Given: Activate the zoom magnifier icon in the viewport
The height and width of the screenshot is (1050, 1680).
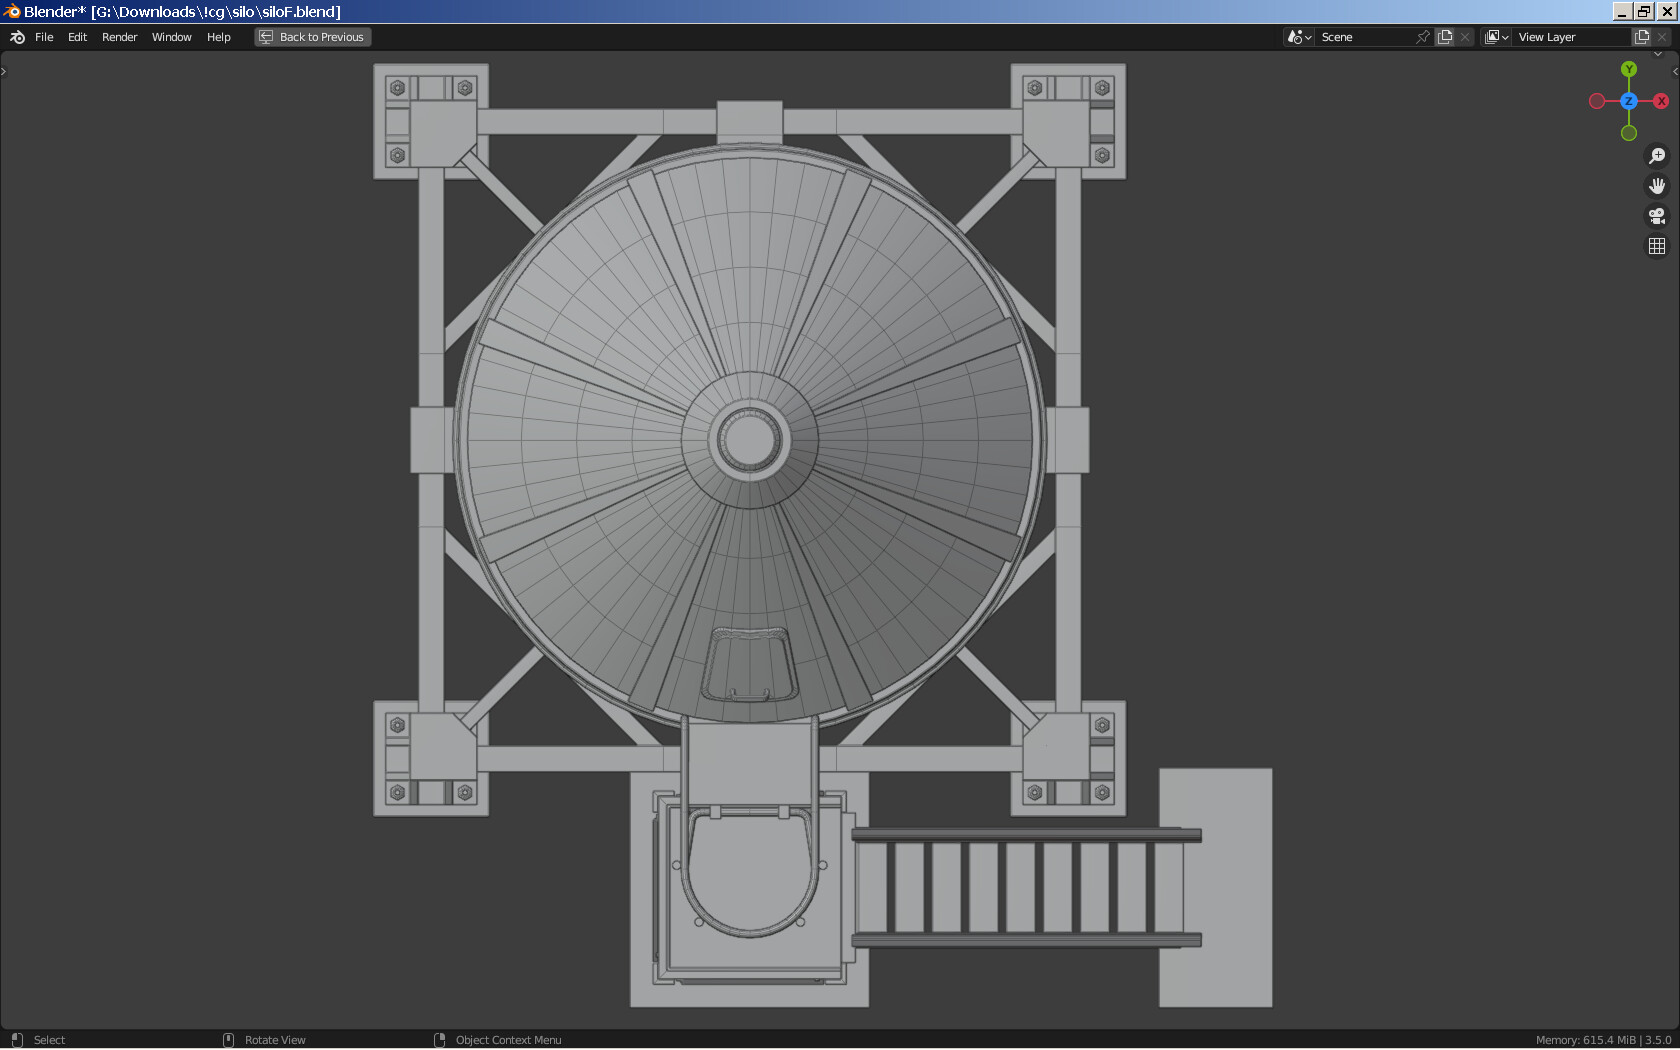Looking at the screenshot, I should point(1657,155).
